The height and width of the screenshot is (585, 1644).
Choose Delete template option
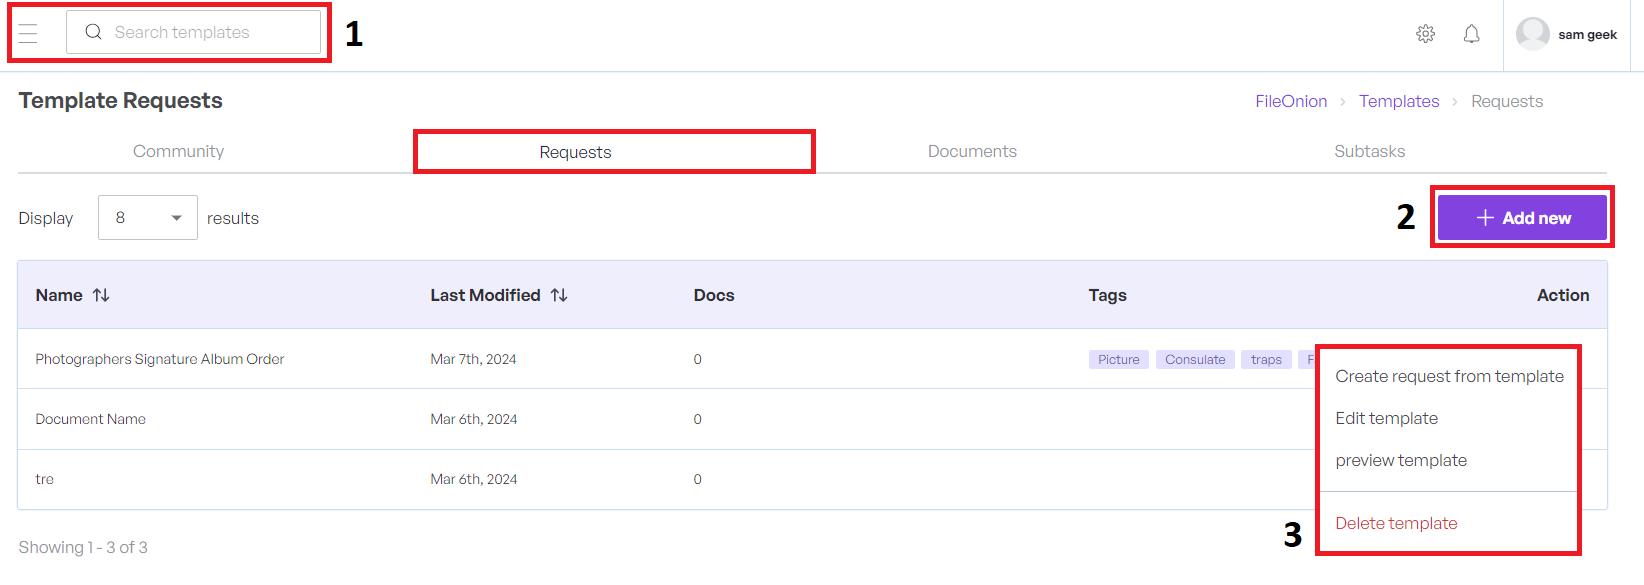(x=1396, y=523)
